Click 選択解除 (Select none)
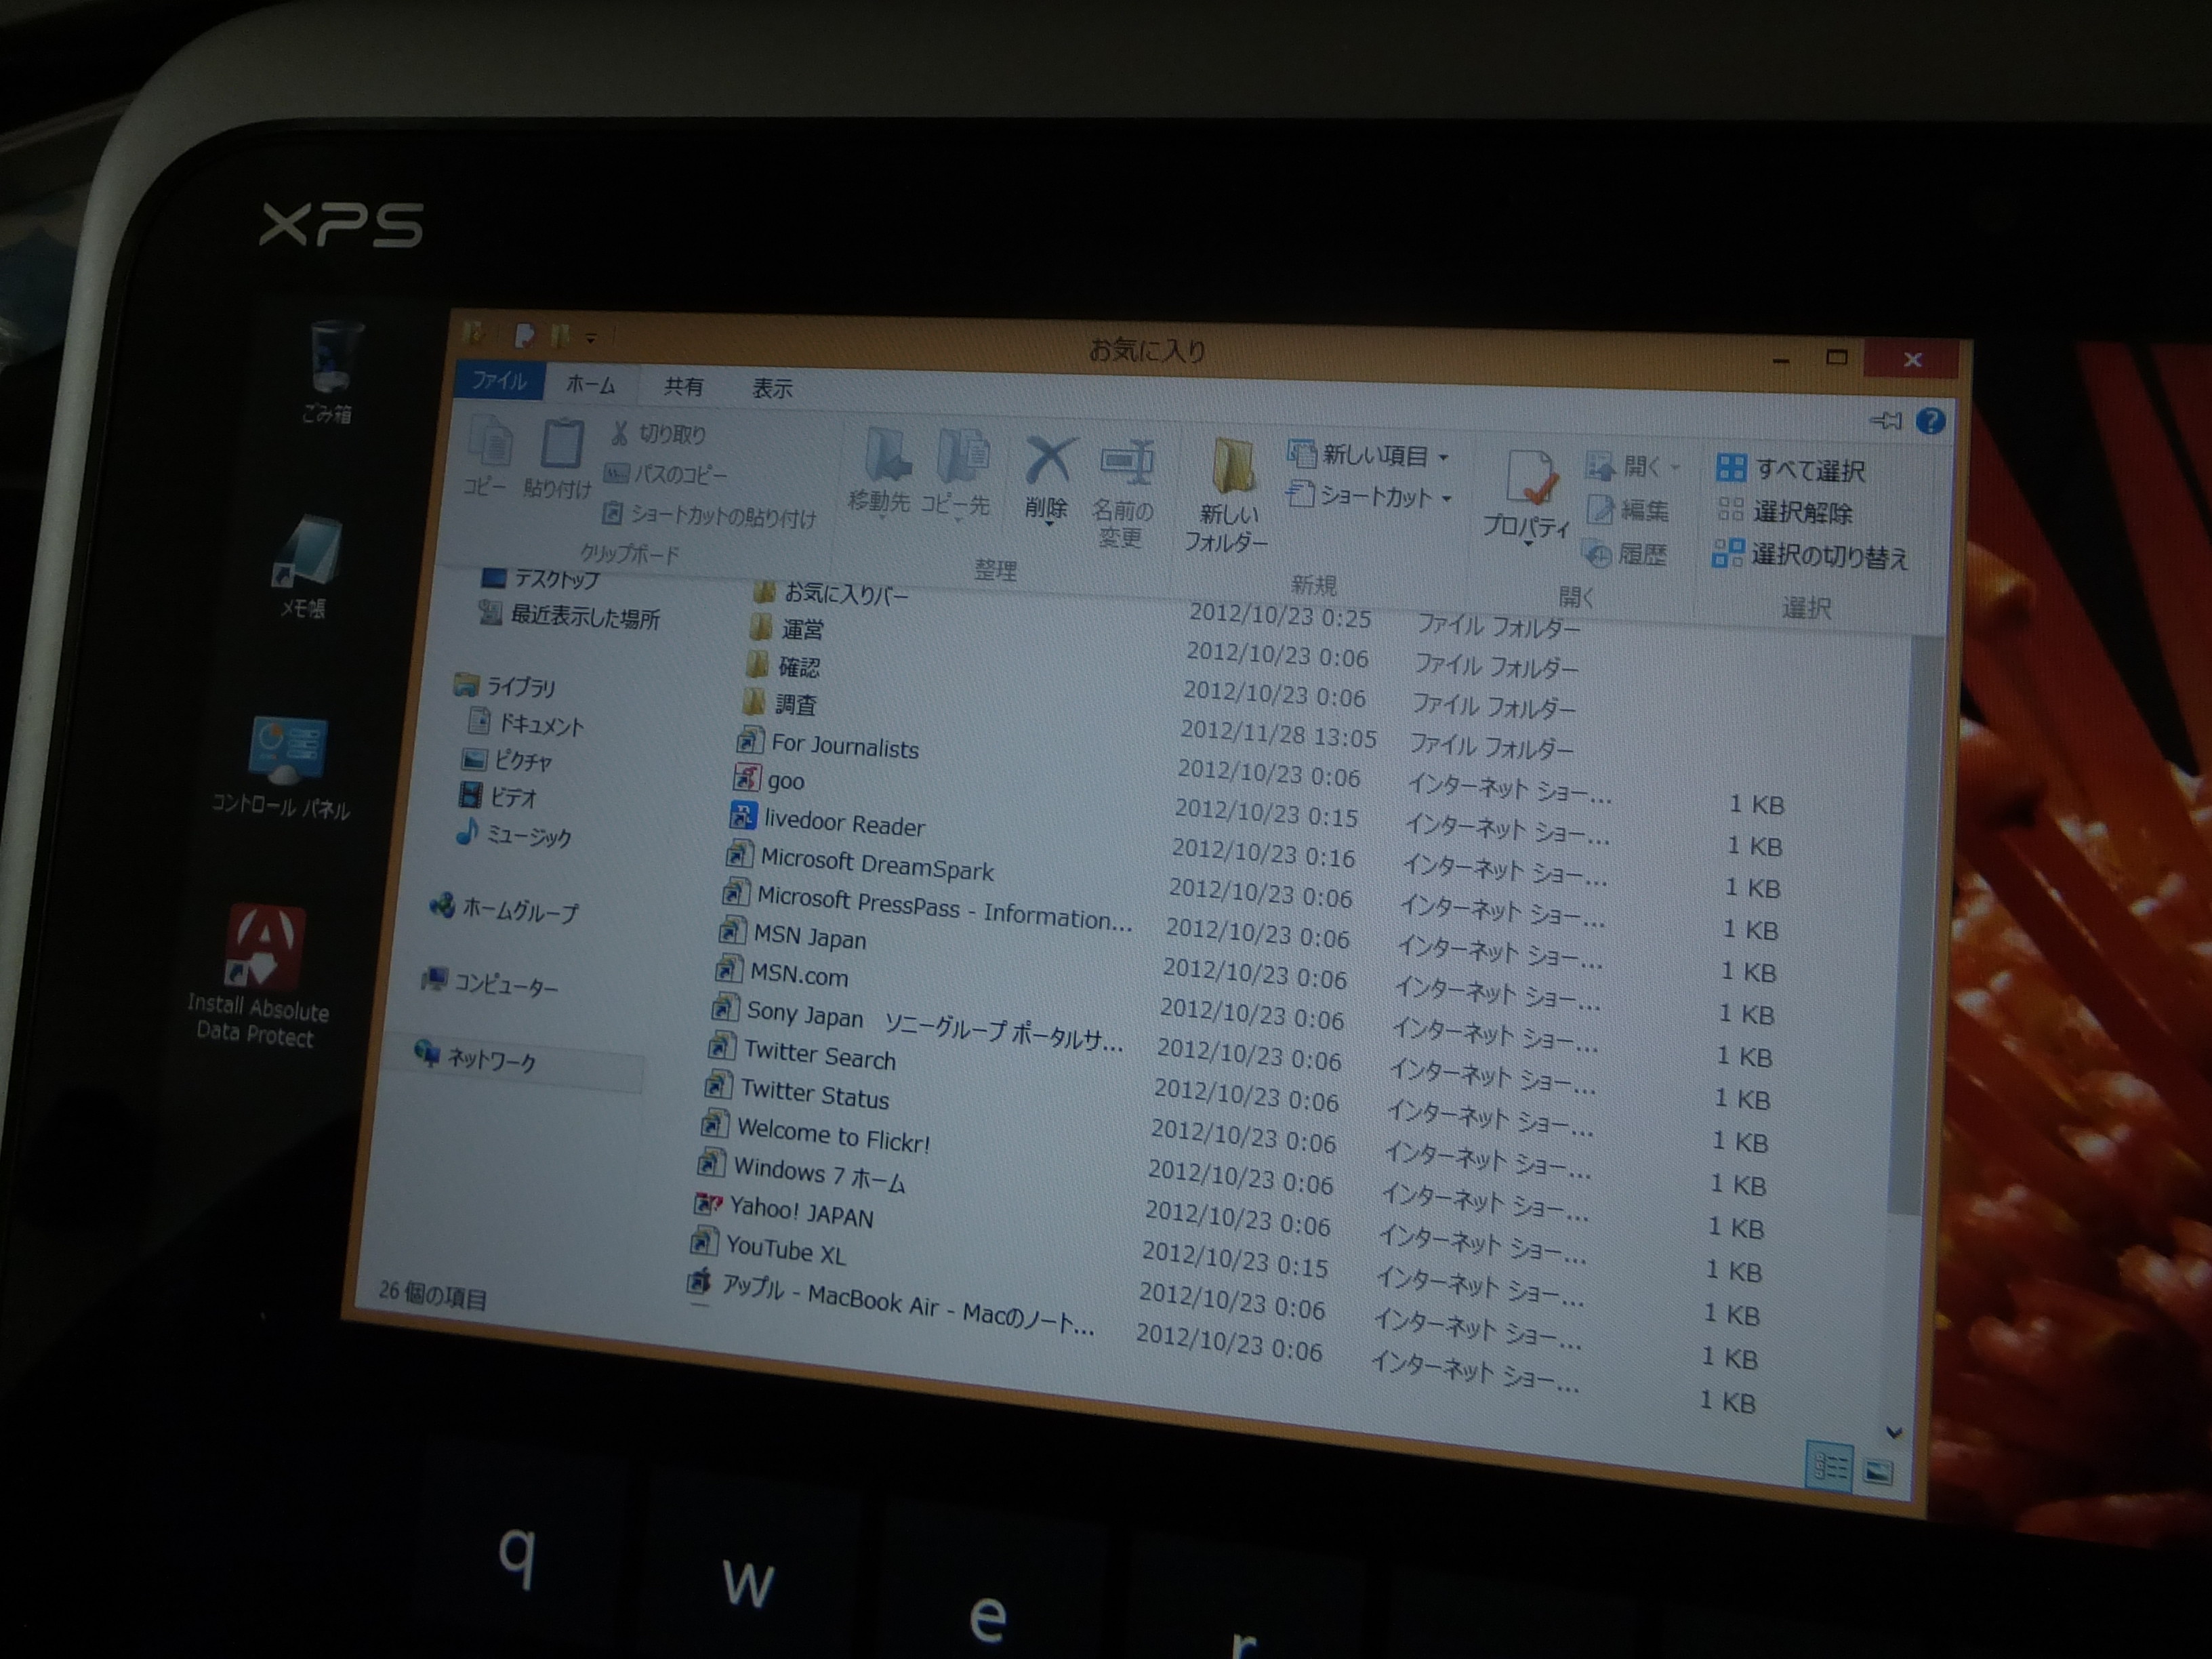The image size is (2212, 1659). click(1785, 512)
